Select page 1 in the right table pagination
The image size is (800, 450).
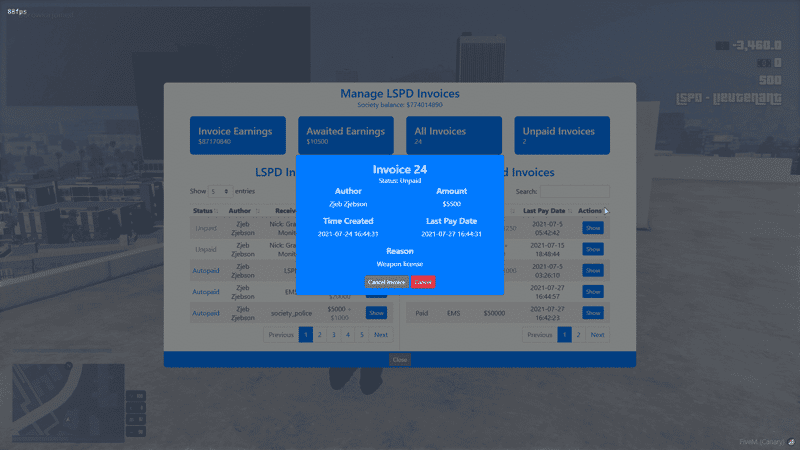[x=564, y=335]
